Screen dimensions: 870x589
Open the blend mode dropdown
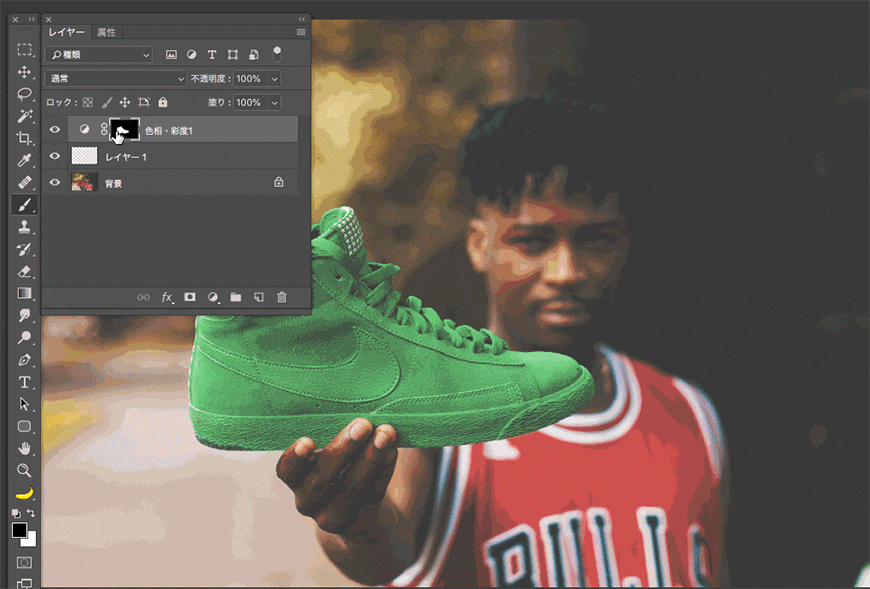coord(116,79)
